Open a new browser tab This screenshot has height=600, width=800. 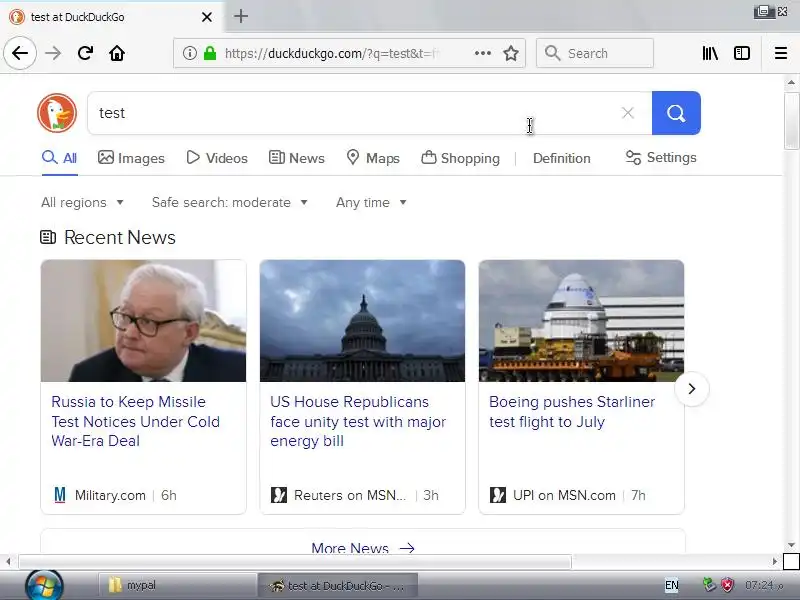point(241,16)
